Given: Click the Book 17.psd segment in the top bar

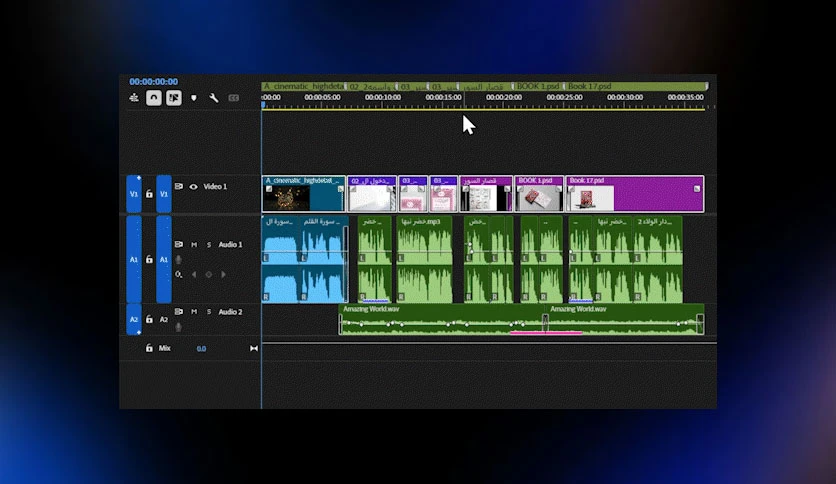Looking at the screenshot, I should point(637,86).
